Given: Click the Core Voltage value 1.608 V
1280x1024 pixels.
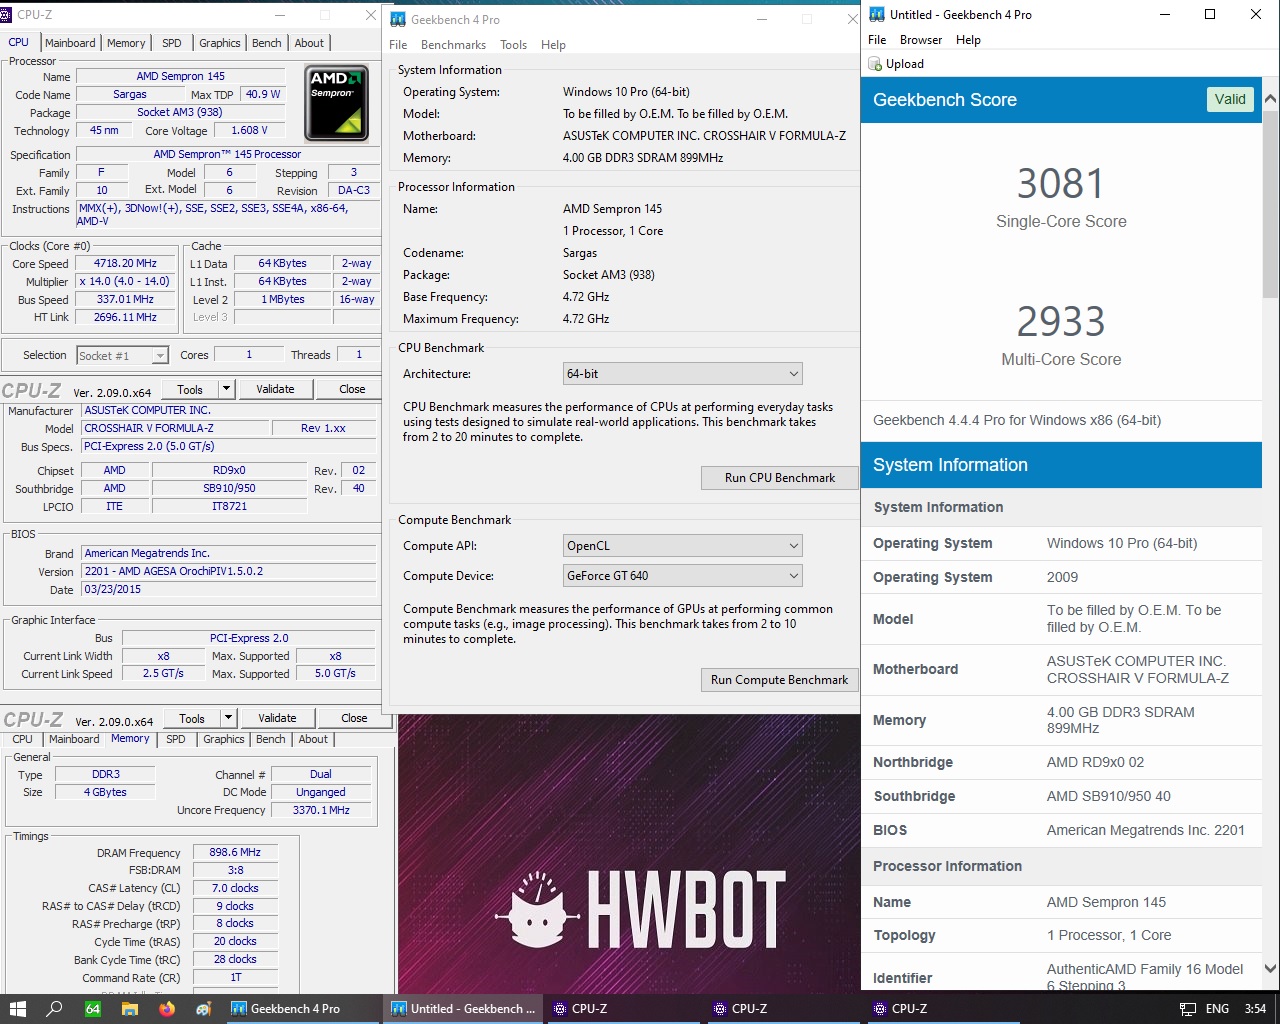Looking at the screenshot, I should tap(249, 130).
